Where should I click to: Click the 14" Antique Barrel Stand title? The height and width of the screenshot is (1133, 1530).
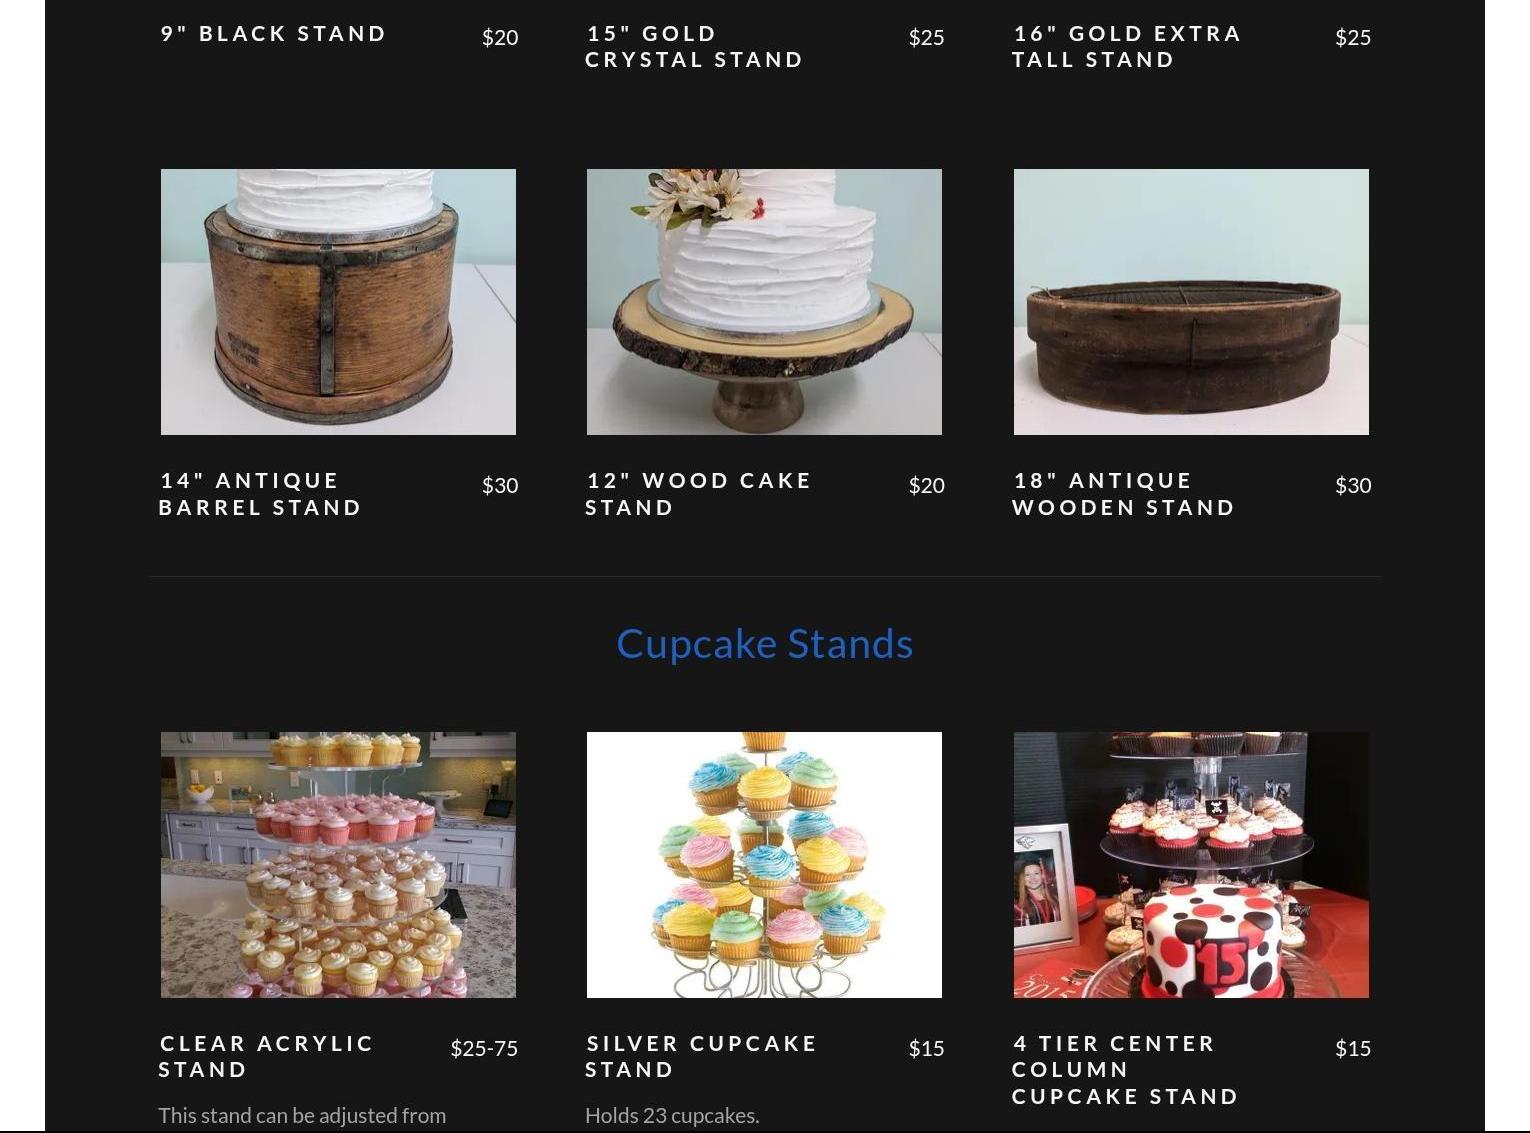pos(260,494)
